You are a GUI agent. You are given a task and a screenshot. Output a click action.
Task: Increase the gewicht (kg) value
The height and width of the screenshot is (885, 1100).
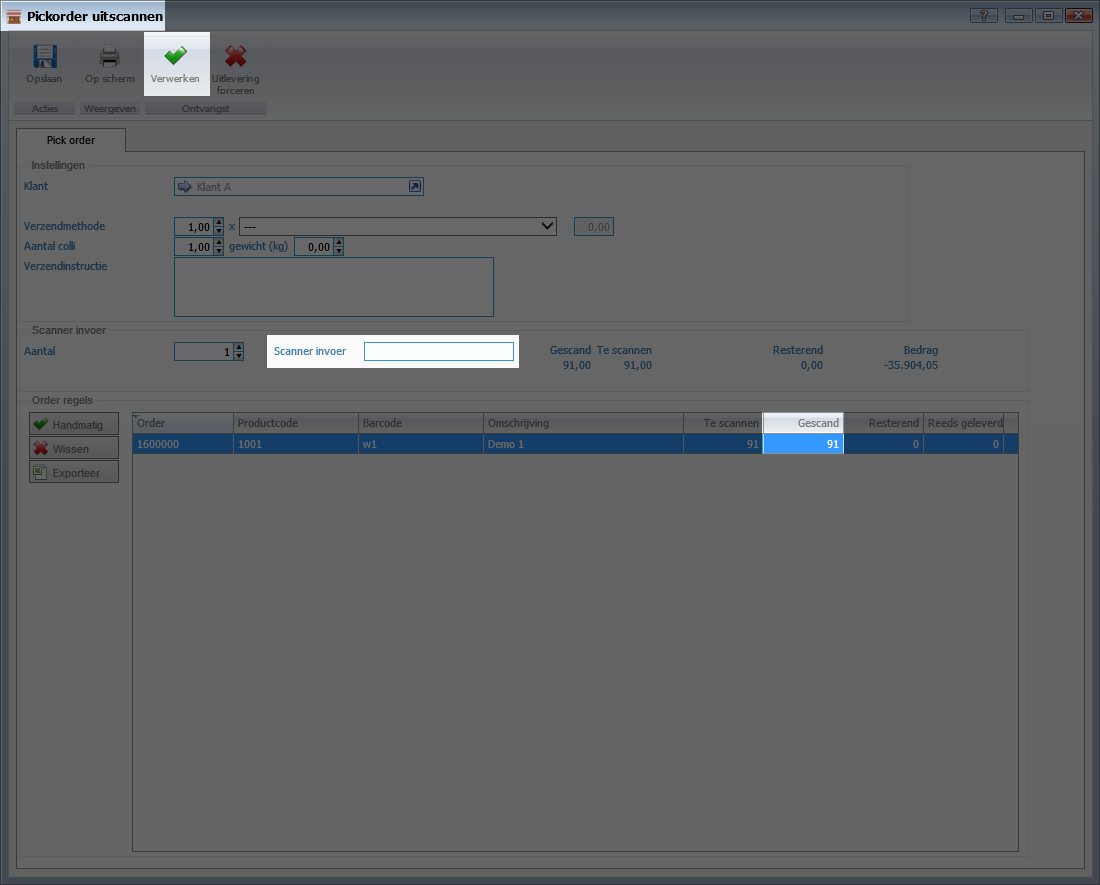338,242
